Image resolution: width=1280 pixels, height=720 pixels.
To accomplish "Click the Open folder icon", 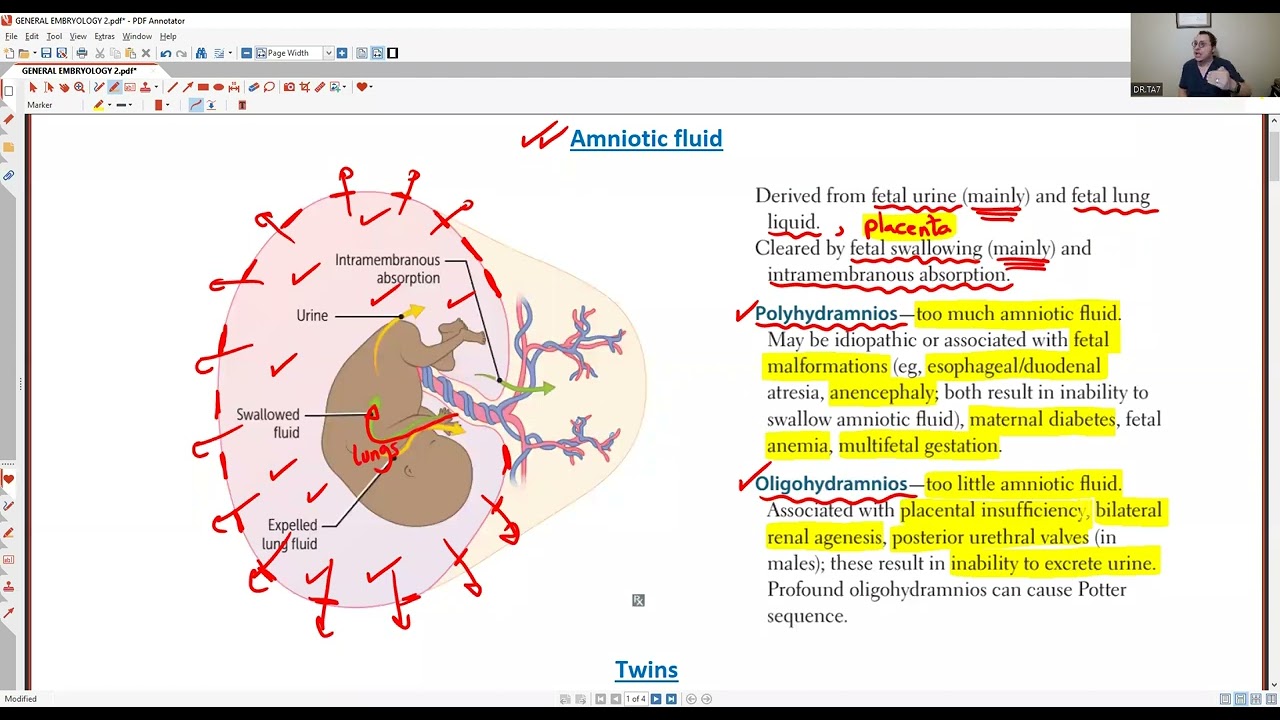I will (23, 53).
